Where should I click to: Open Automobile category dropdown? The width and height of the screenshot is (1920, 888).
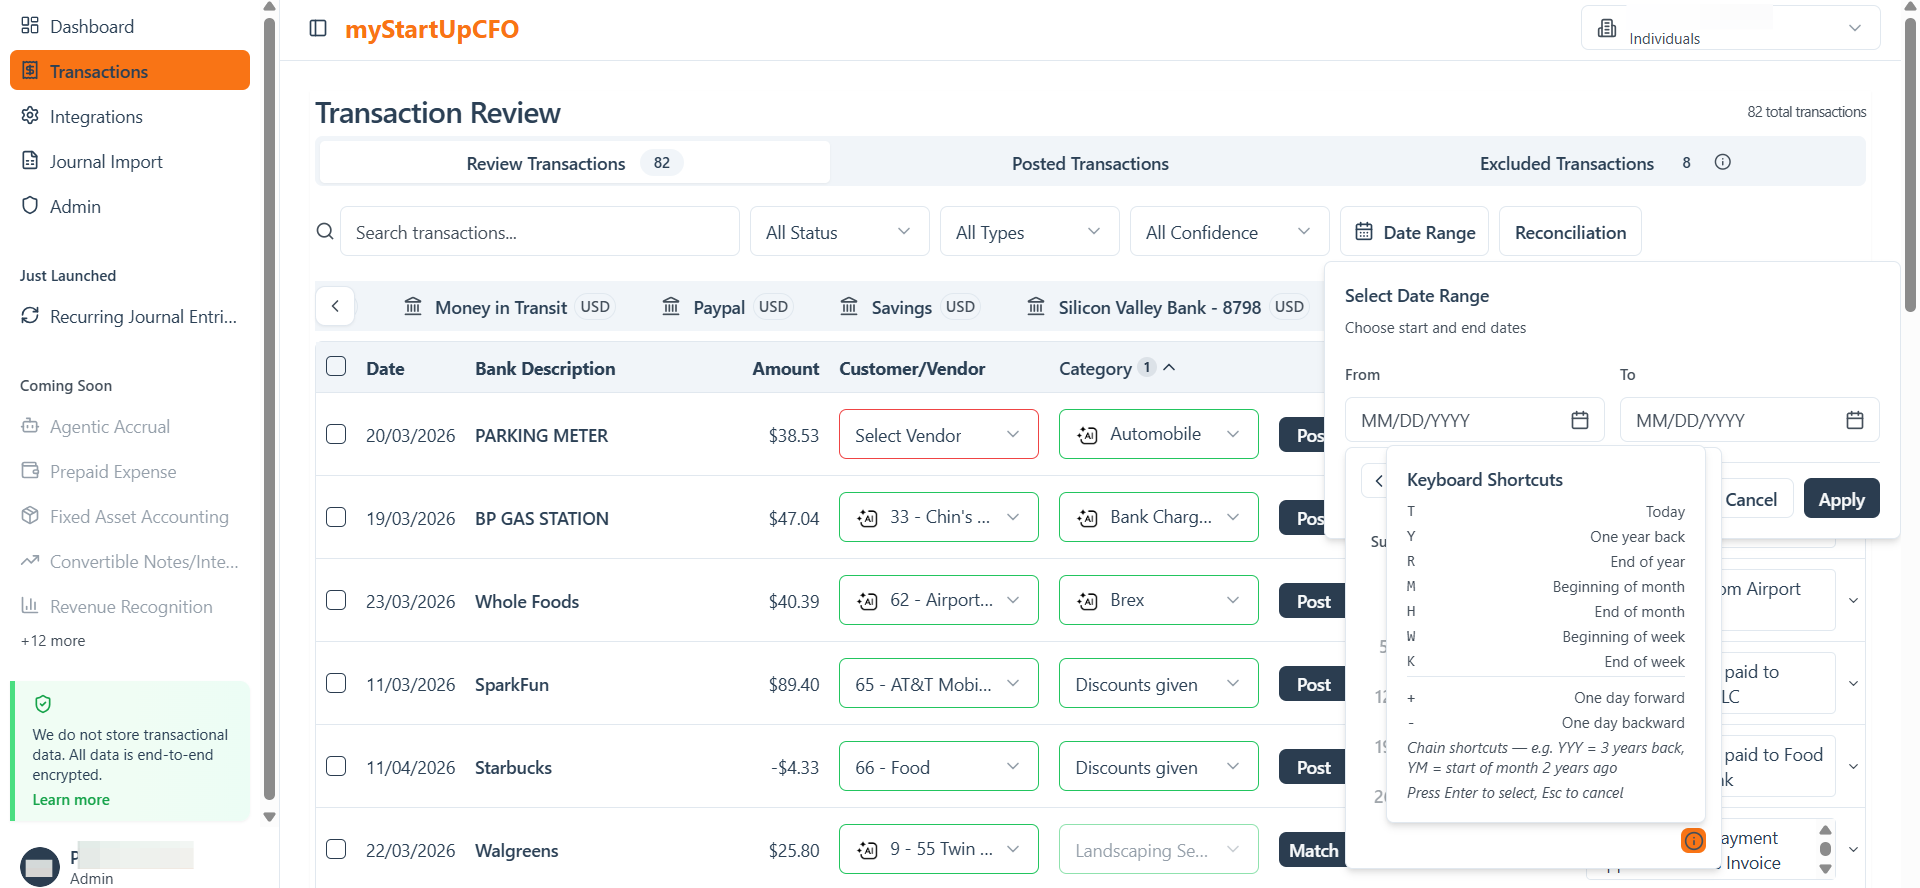pyautogui.click(x=1158, y=434)
